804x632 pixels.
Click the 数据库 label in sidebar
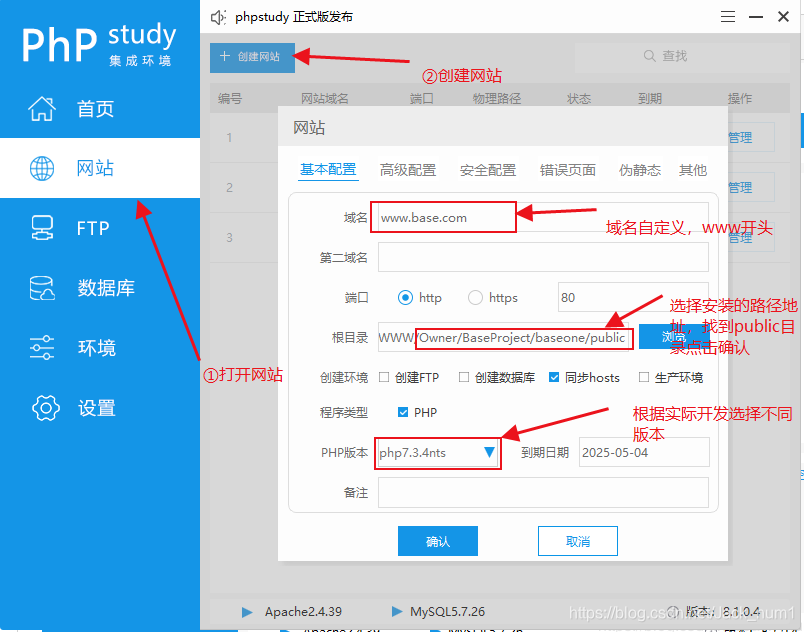(106, 288)
